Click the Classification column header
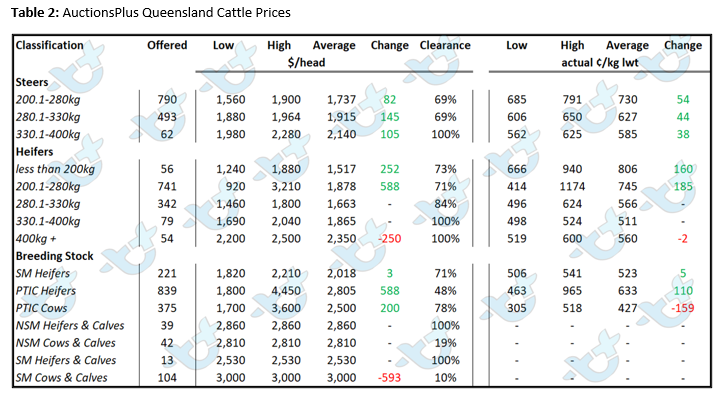The width and height of the screenshot is (720, 395). (x=50, y=45)
